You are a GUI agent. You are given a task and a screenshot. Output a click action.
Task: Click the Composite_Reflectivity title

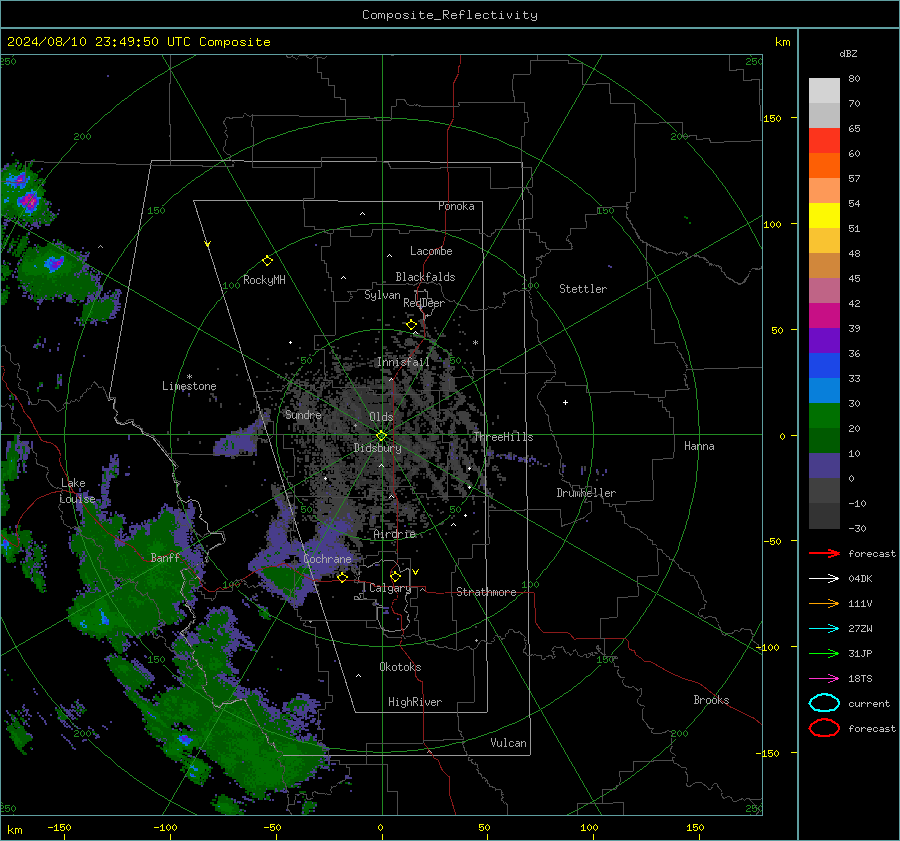450,15
